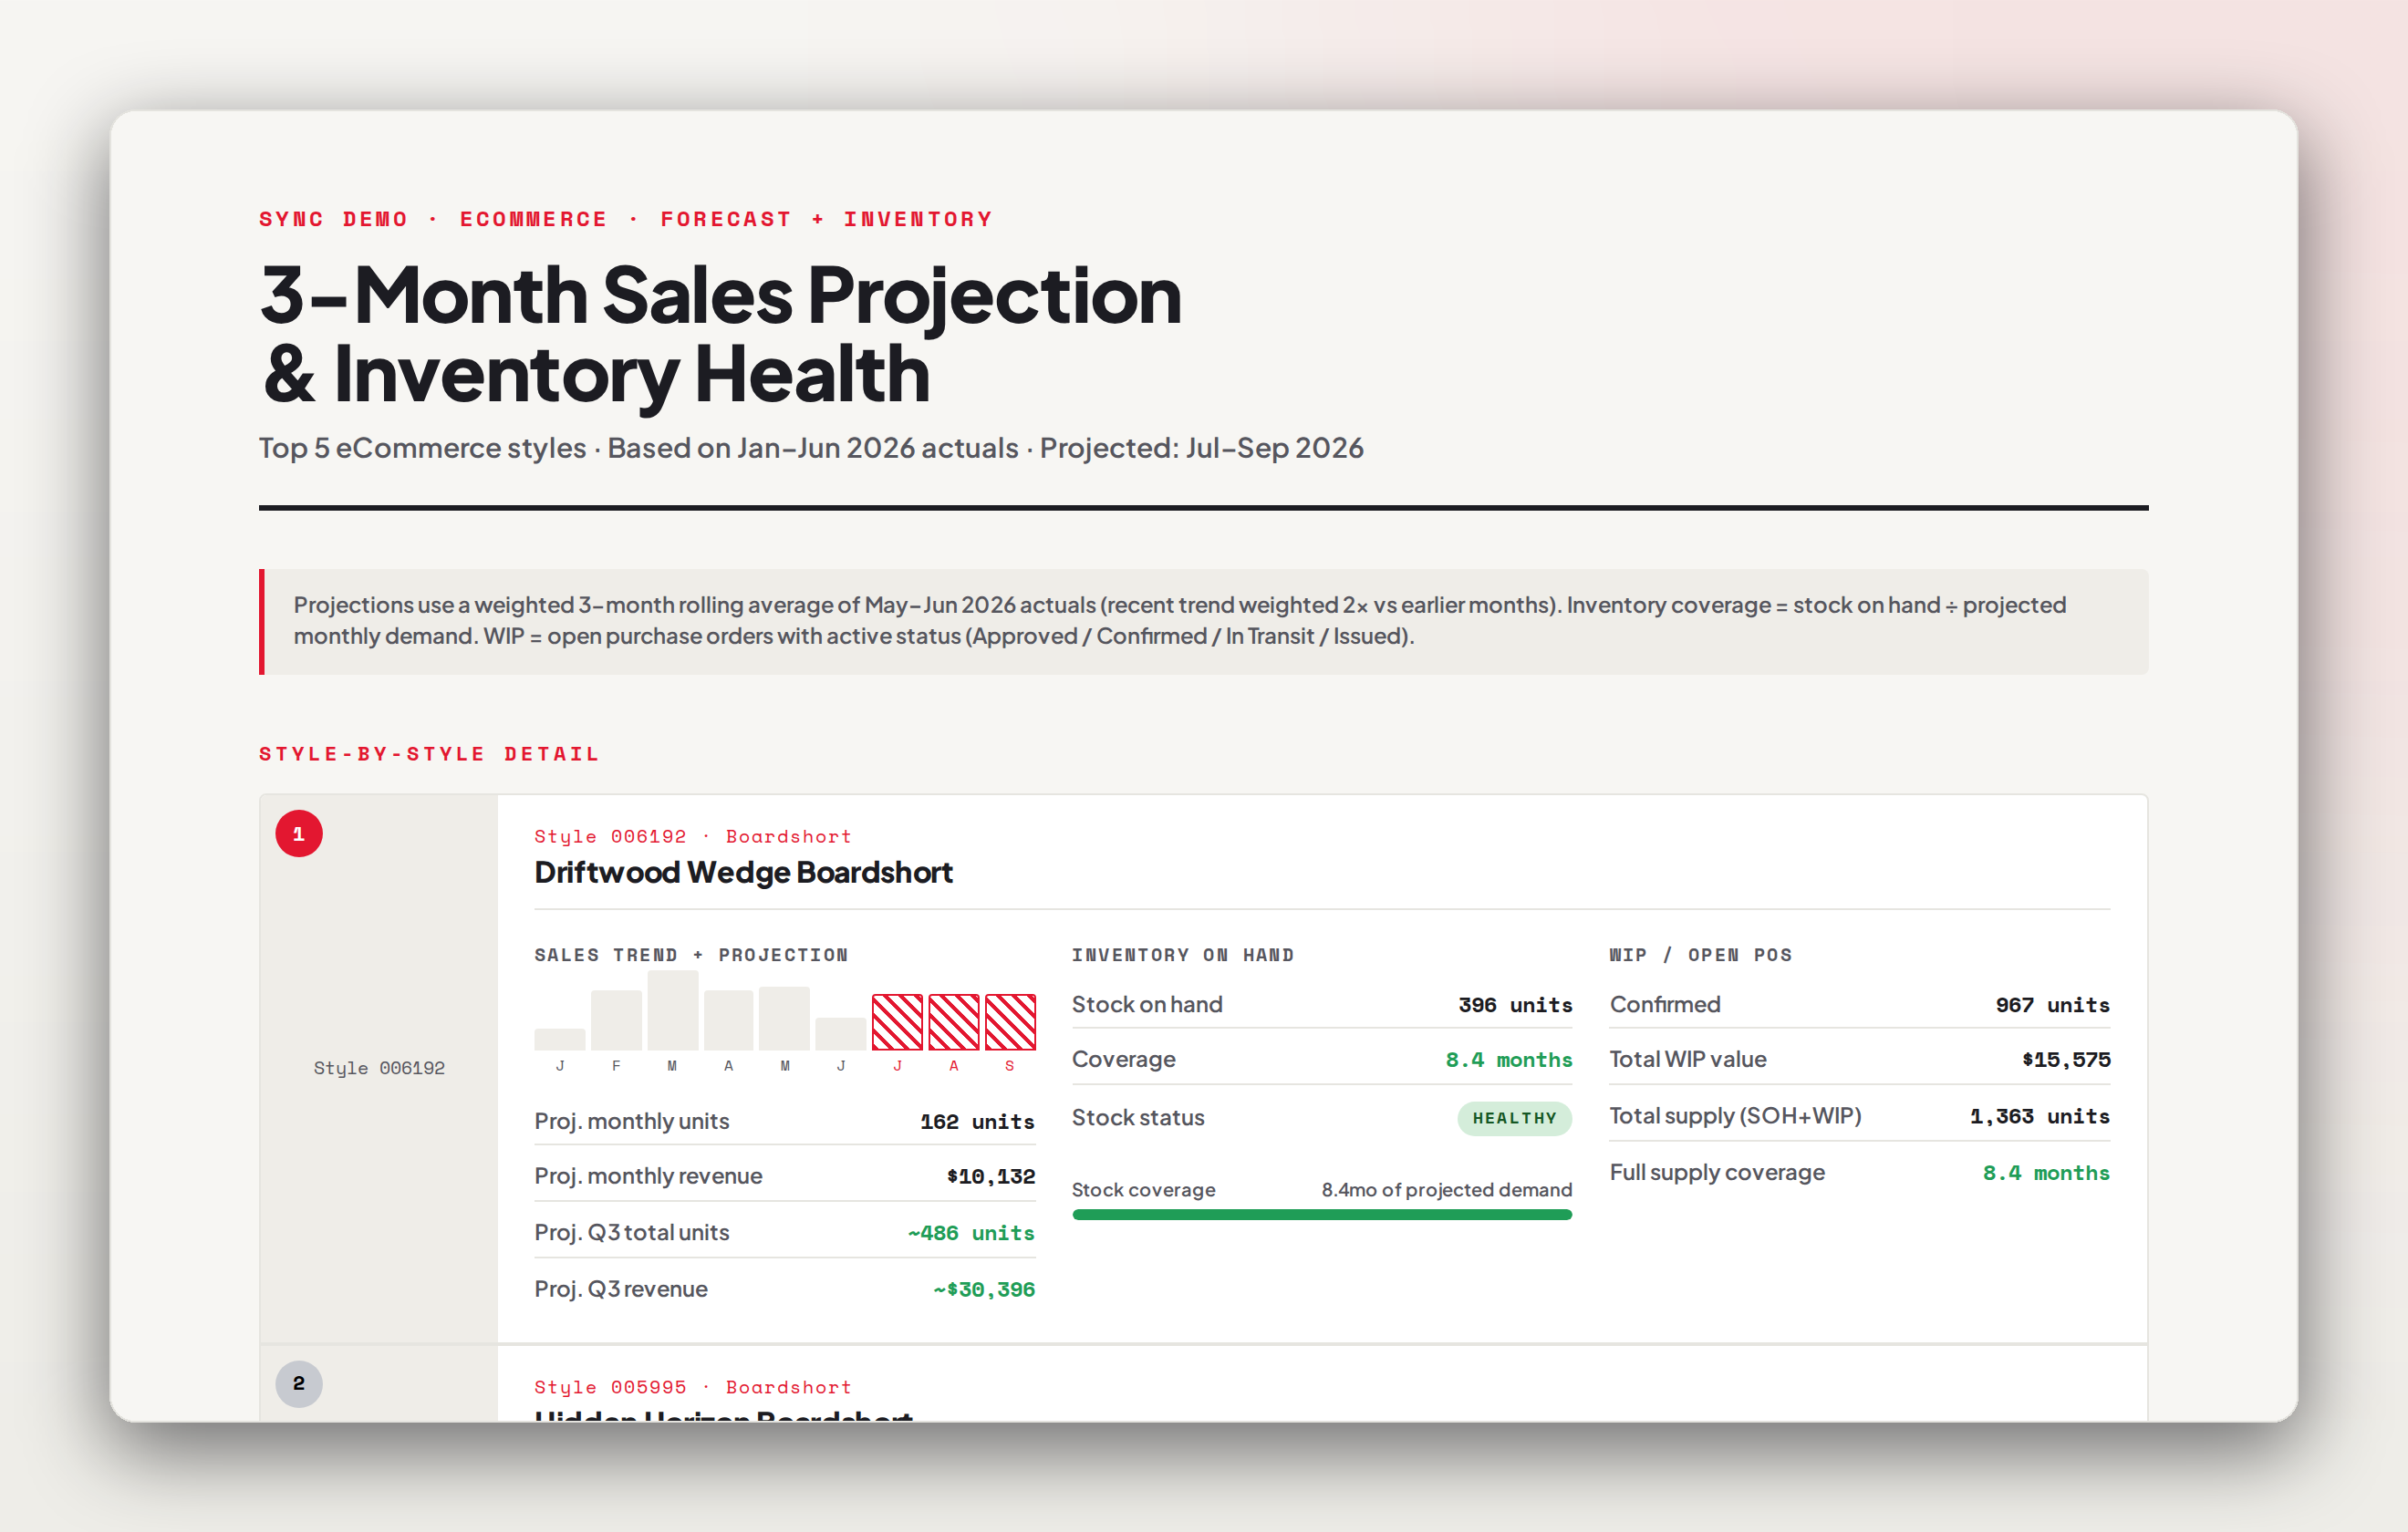Click the Stock on hand units row

coord(1322,1004)
